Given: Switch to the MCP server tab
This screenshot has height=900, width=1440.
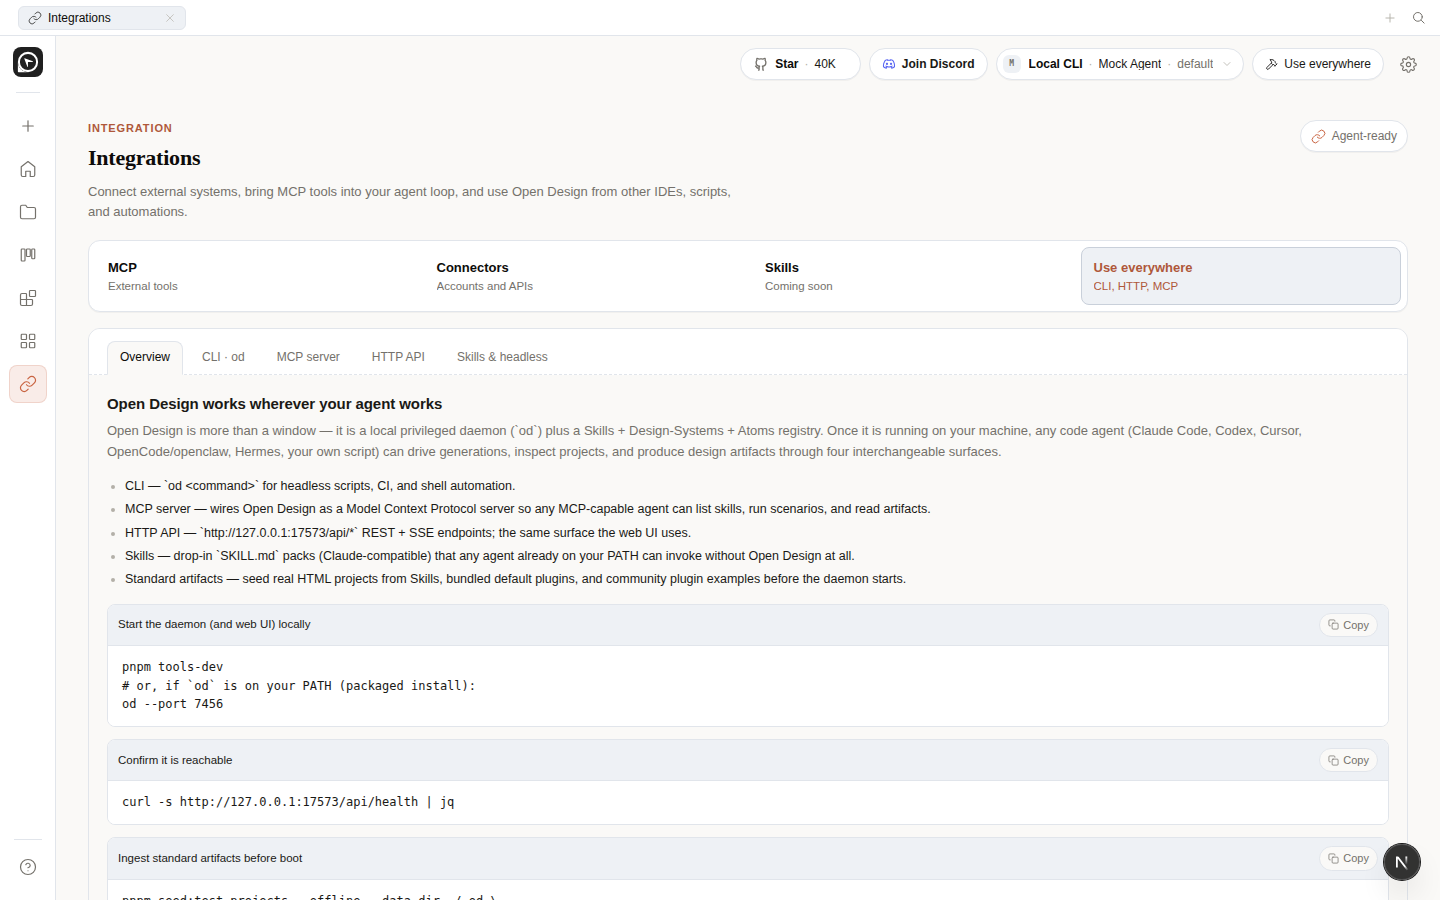Looking at the screenshot, I should coord(308,357).
